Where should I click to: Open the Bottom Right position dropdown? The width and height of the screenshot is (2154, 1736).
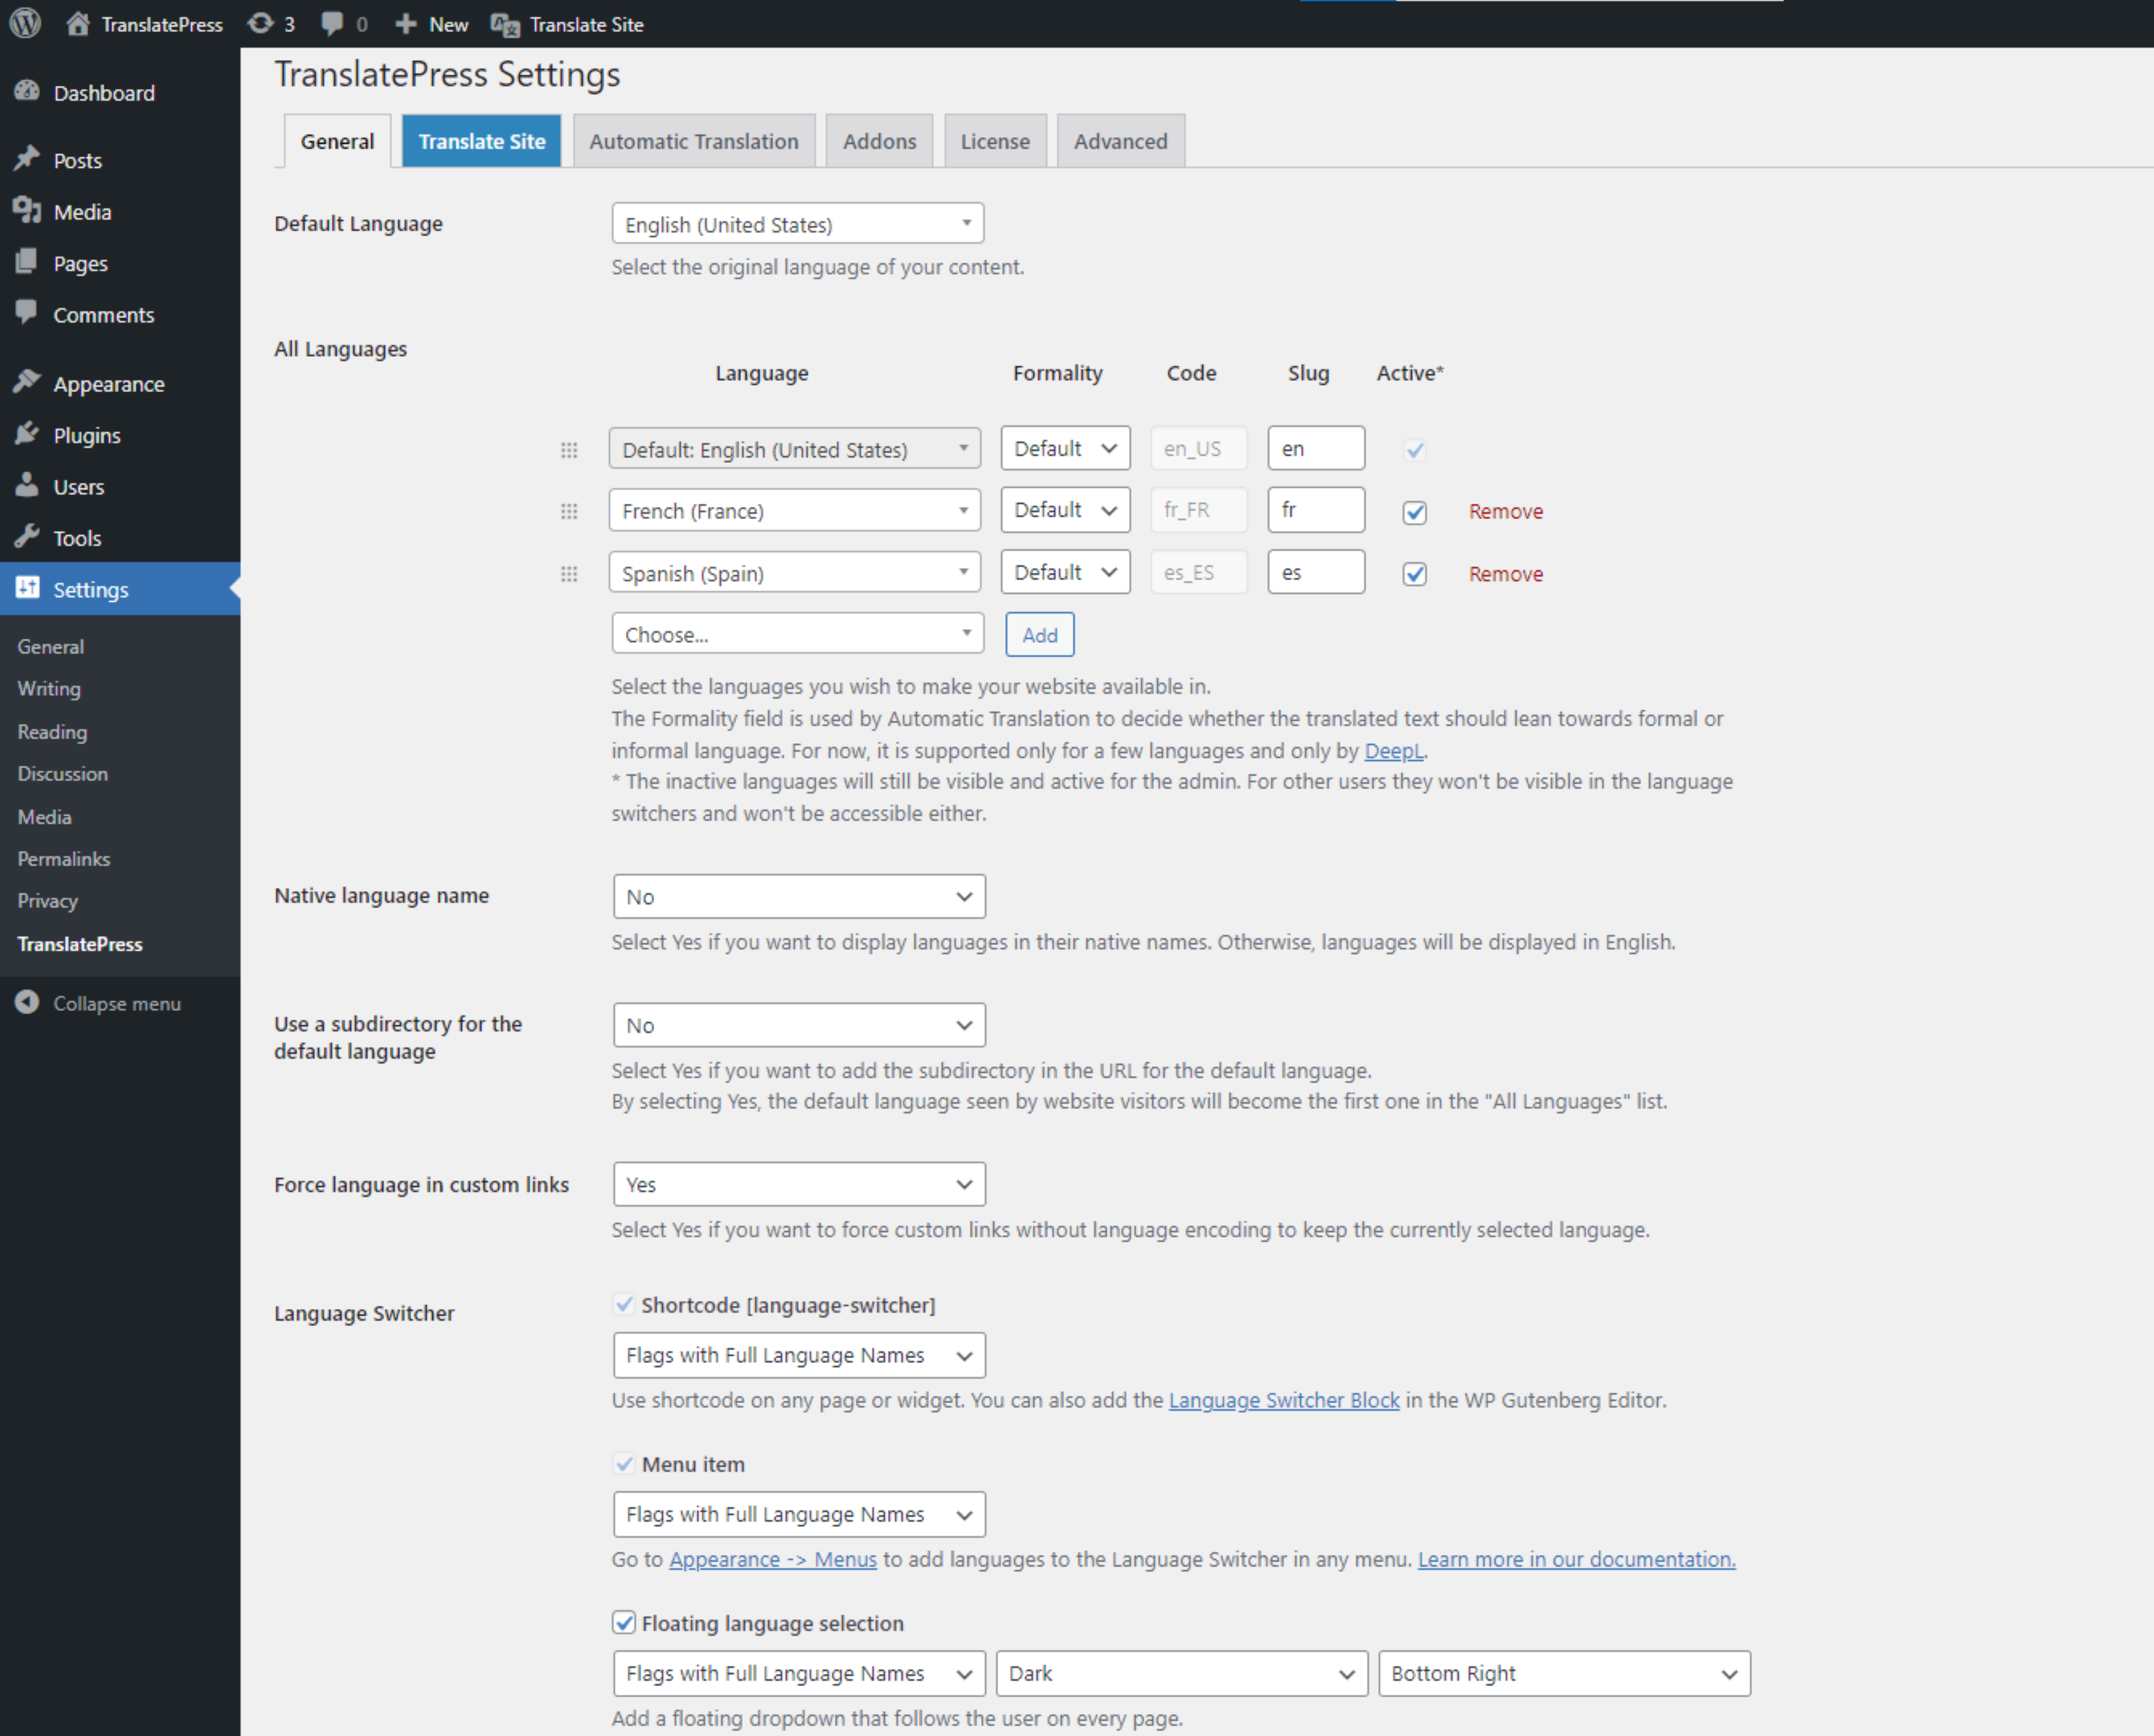coord(1564,1673)
